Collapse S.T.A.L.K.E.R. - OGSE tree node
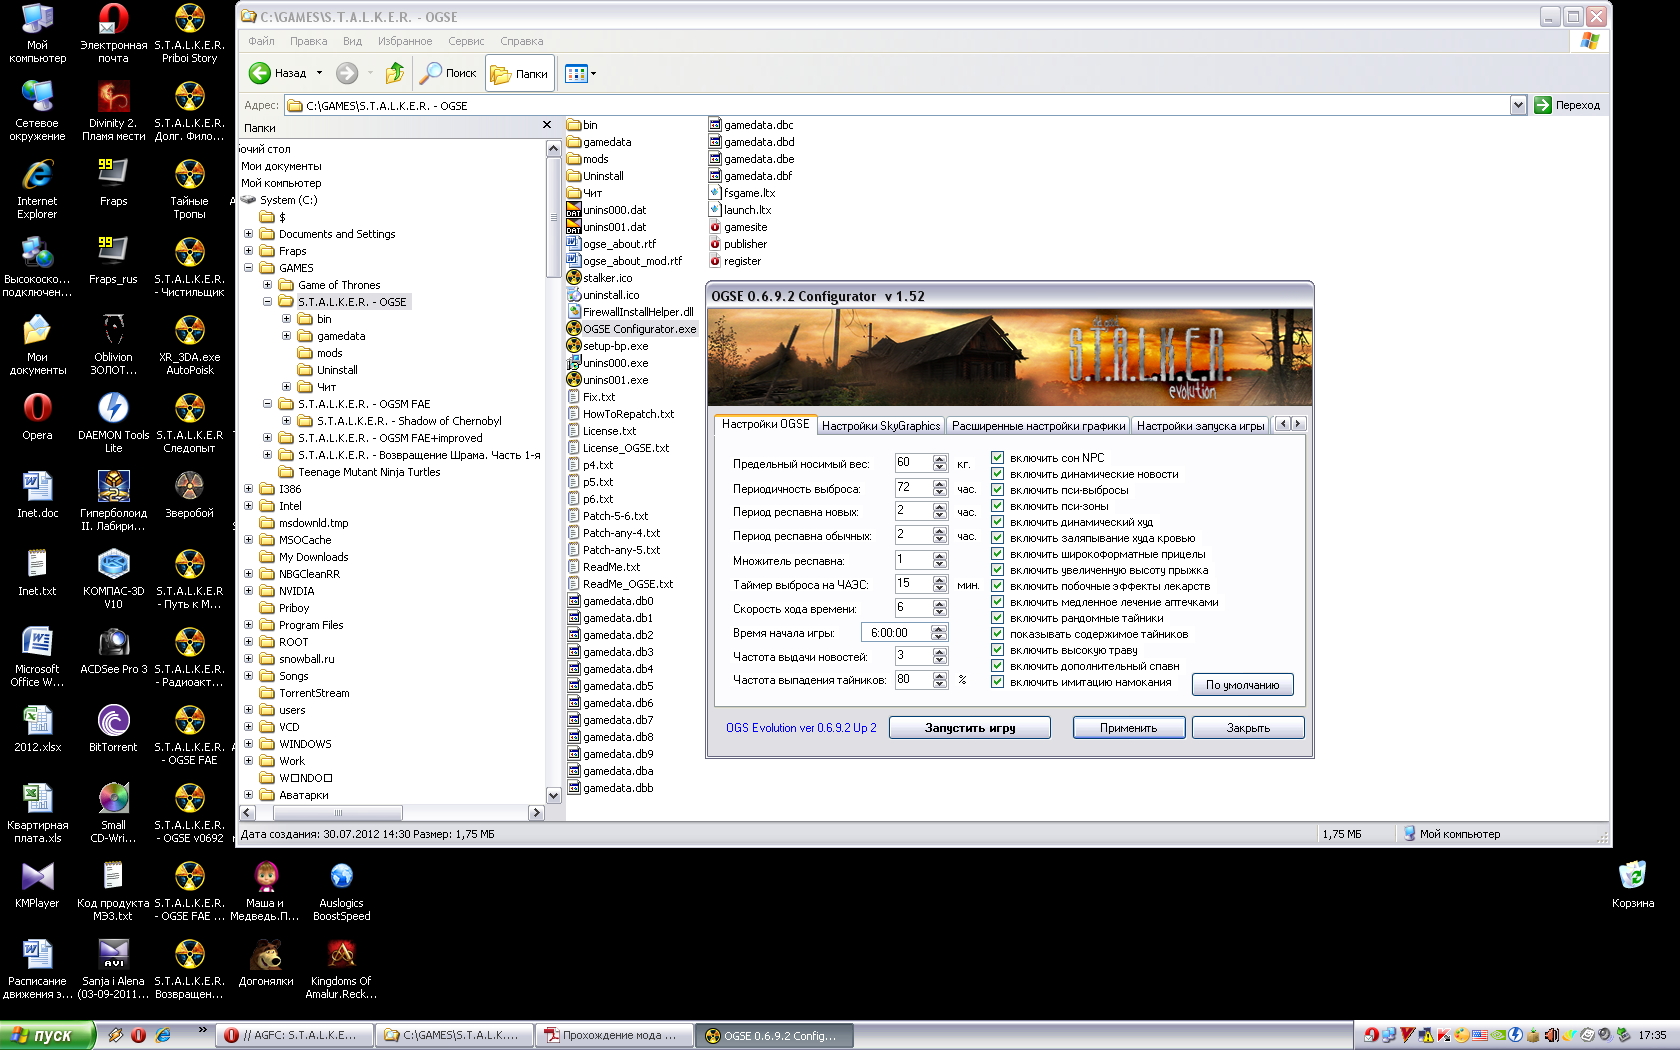Screen dimensions: 1680x1050 [x=267, y=302]
